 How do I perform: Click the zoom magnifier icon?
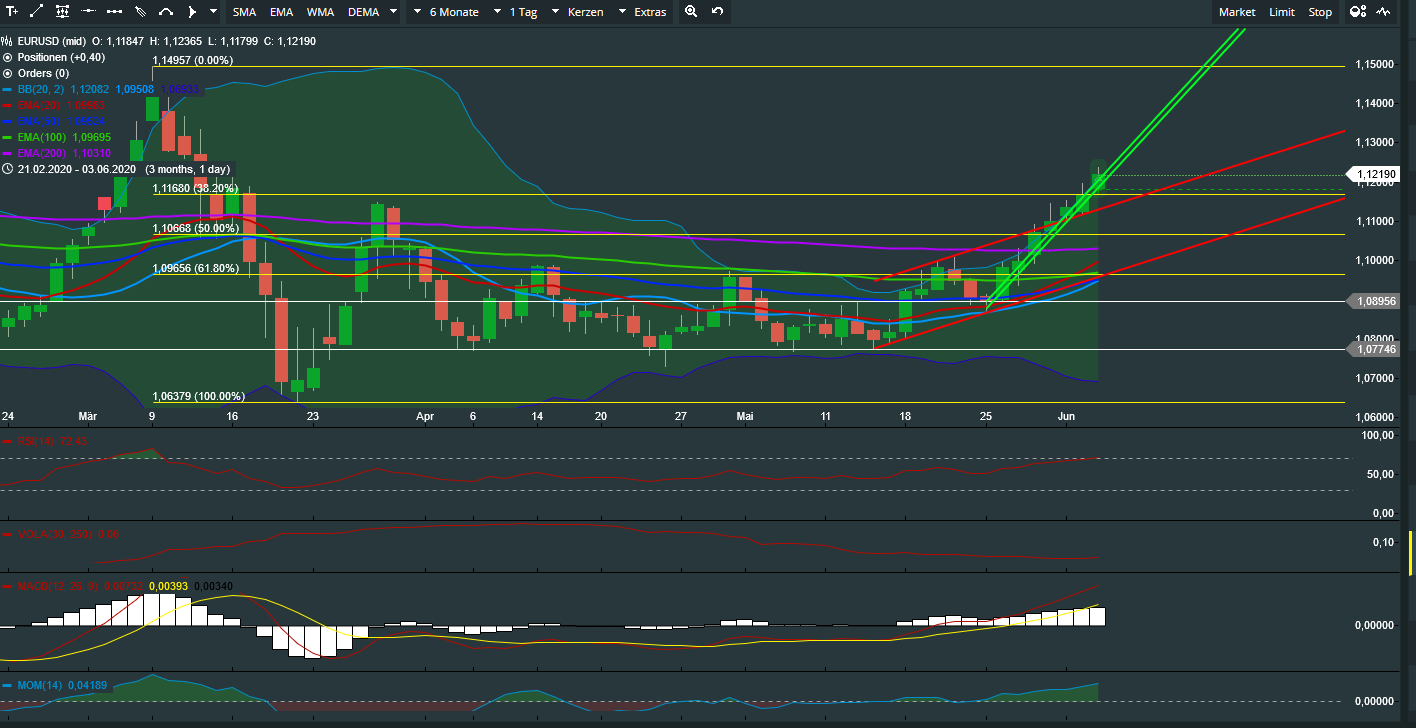(x=691, y=12)
